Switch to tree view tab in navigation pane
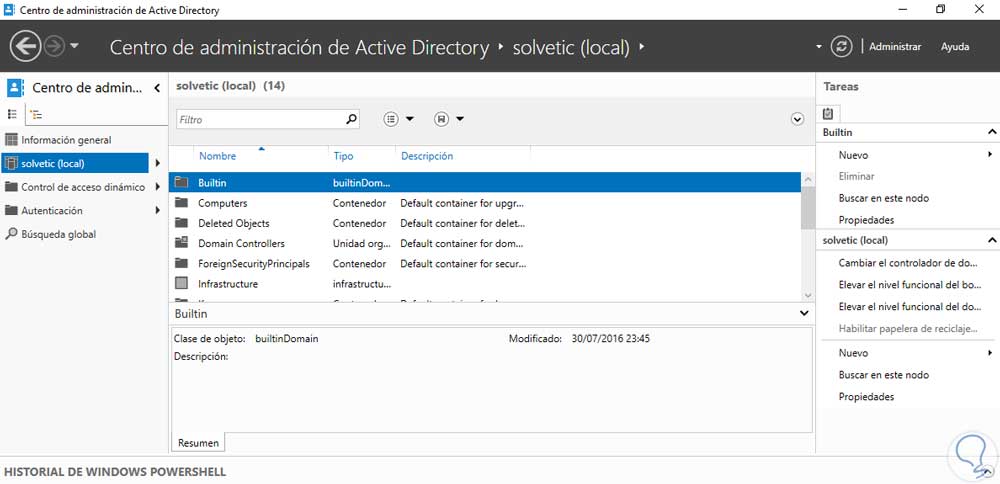Image resolution: width=1000 pixels, height=484 pixels. [36, 115]
